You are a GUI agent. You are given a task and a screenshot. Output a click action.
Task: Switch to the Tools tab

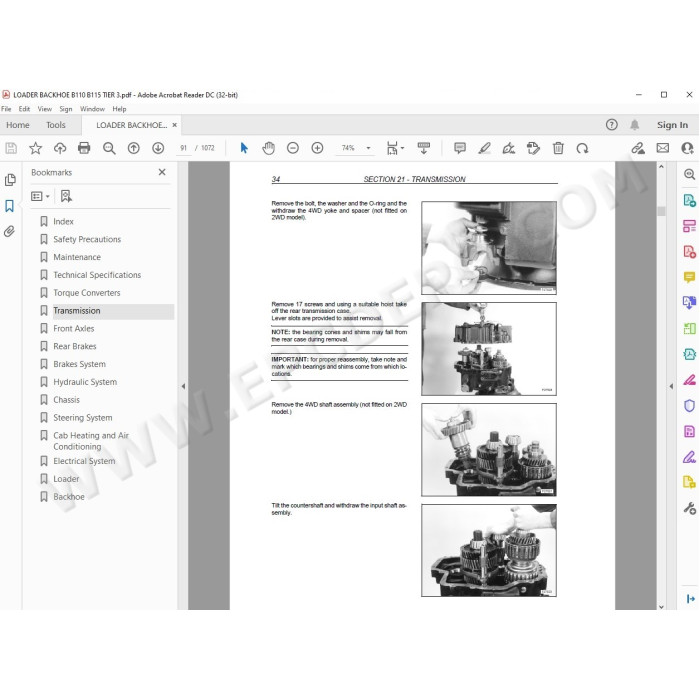56,125
